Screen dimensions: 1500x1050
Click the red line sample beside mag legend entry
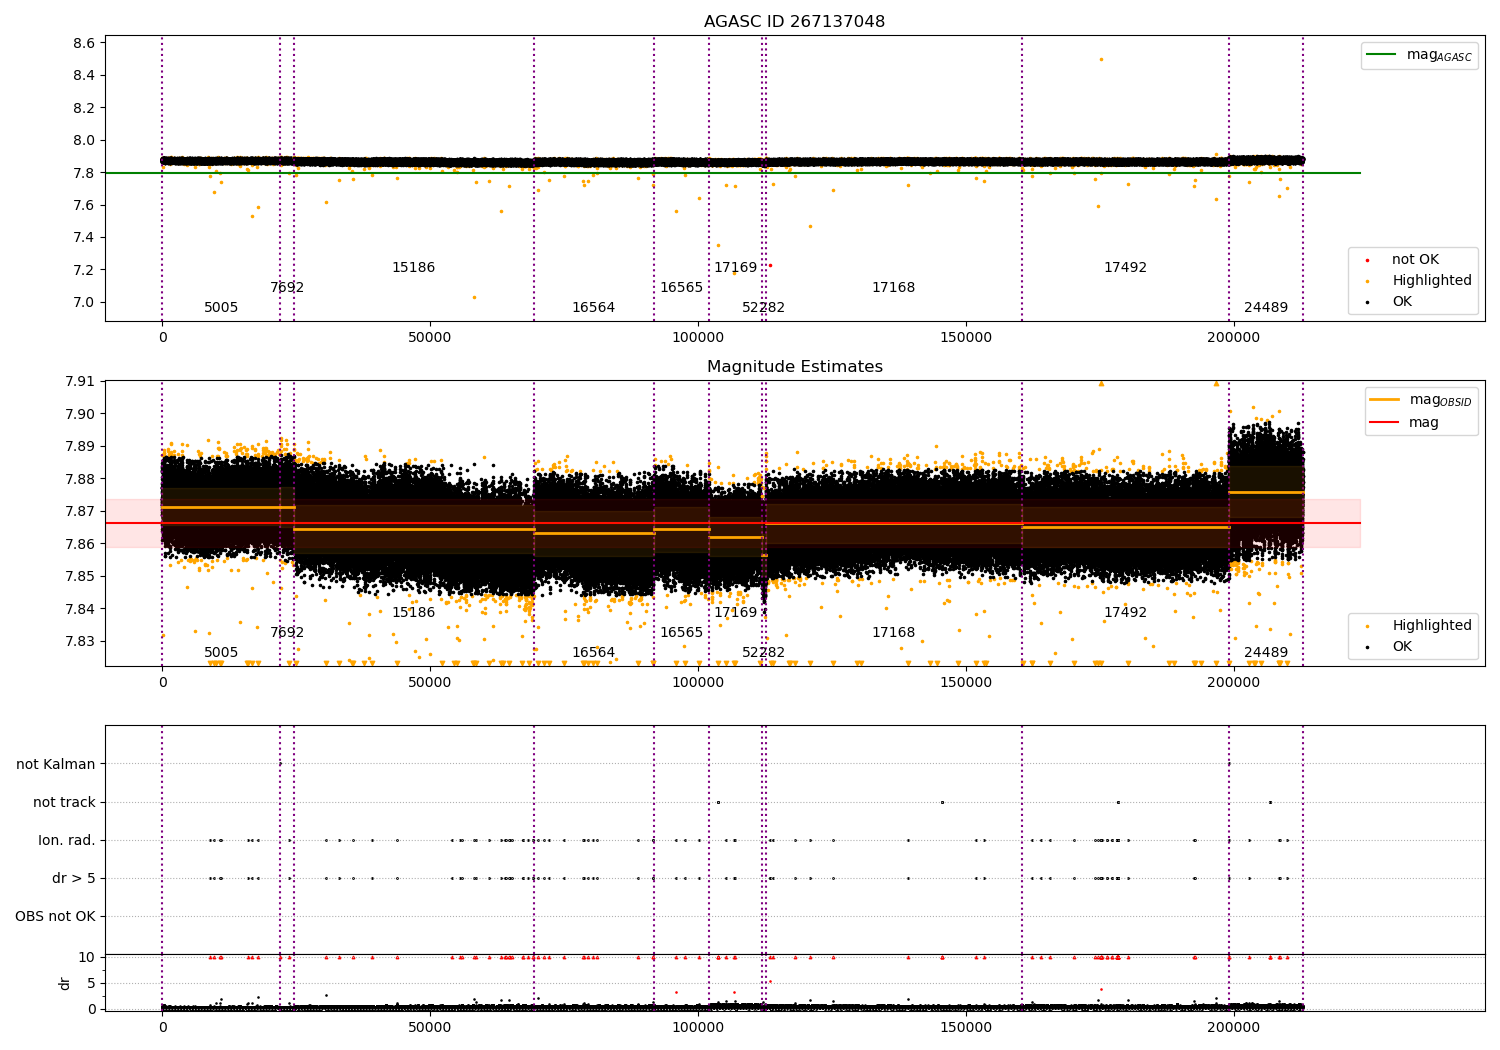(1384, 422)
